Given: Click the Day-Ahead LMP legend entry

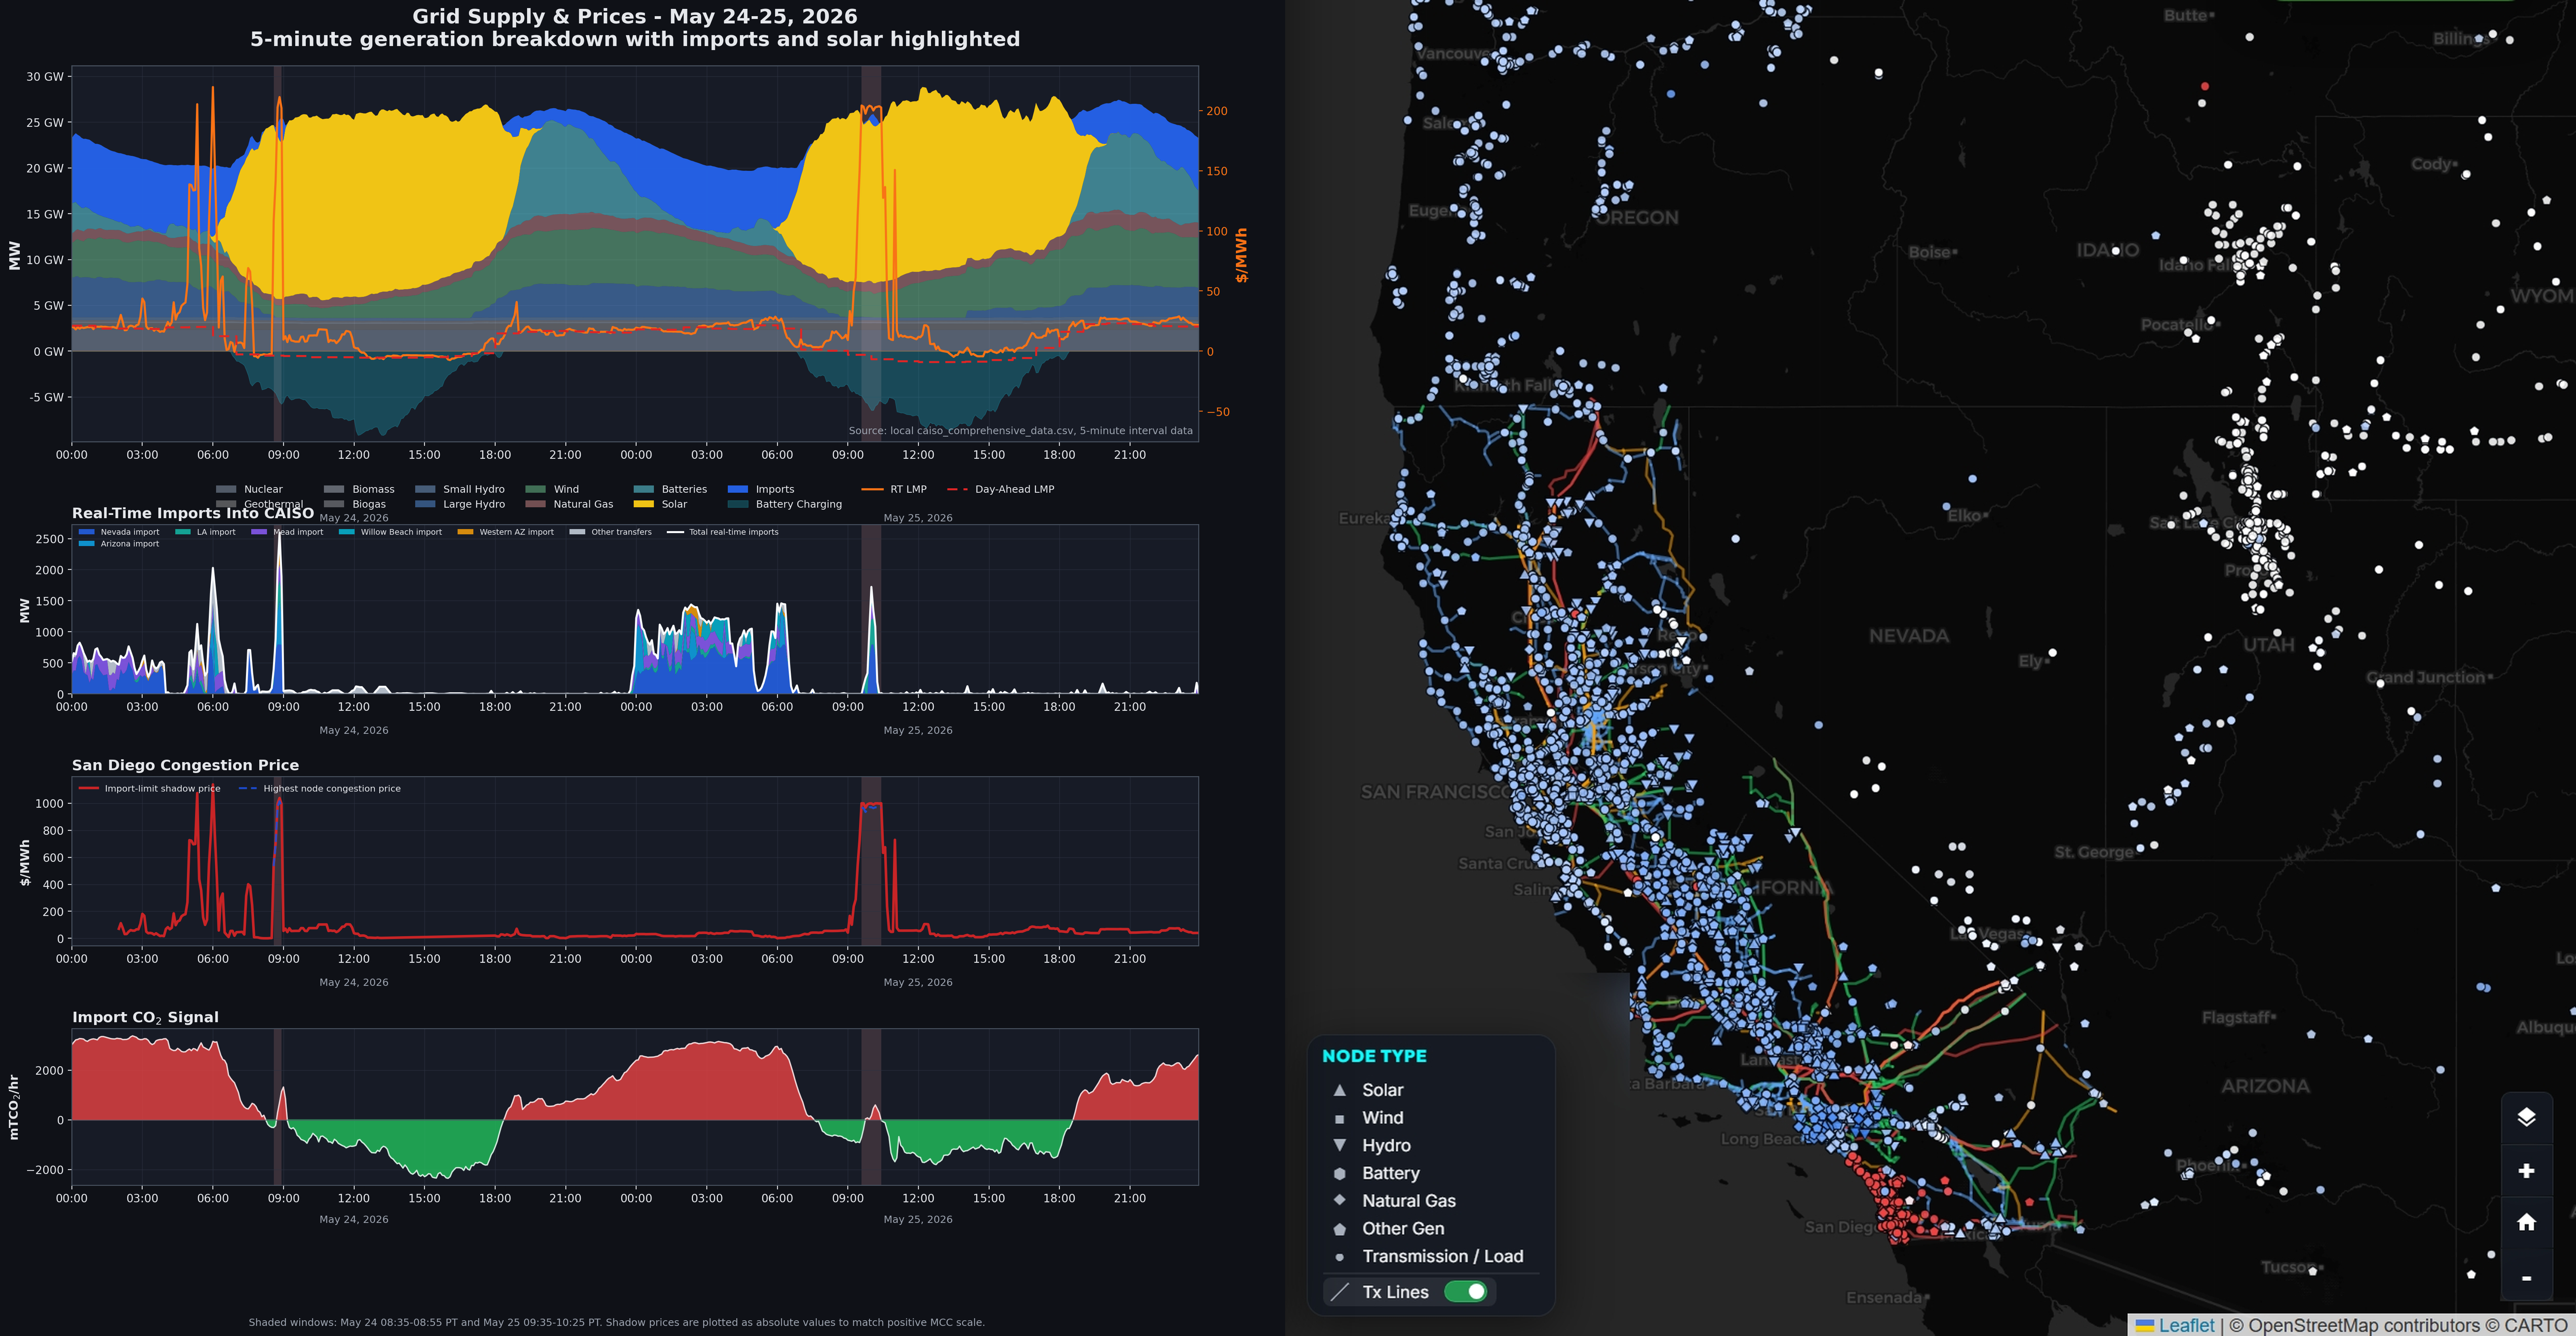Looking at the screenshot, I should (x=1000, y=489).
